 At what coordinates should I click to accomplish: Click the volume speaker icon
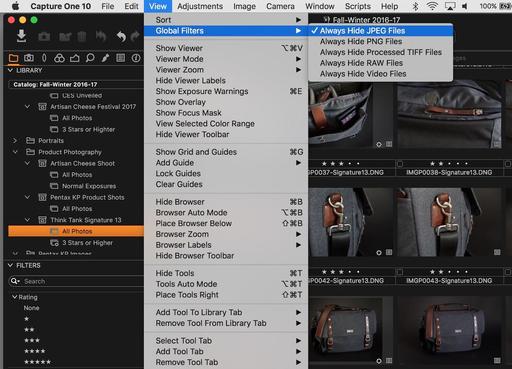465,6
